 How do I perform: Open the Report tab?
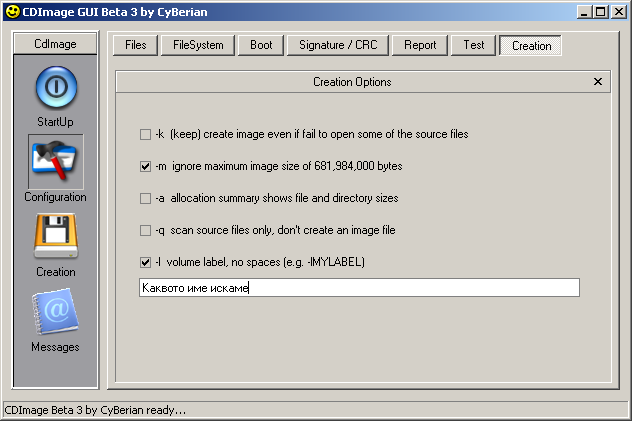pyautogui.click(x=420, y=45)
